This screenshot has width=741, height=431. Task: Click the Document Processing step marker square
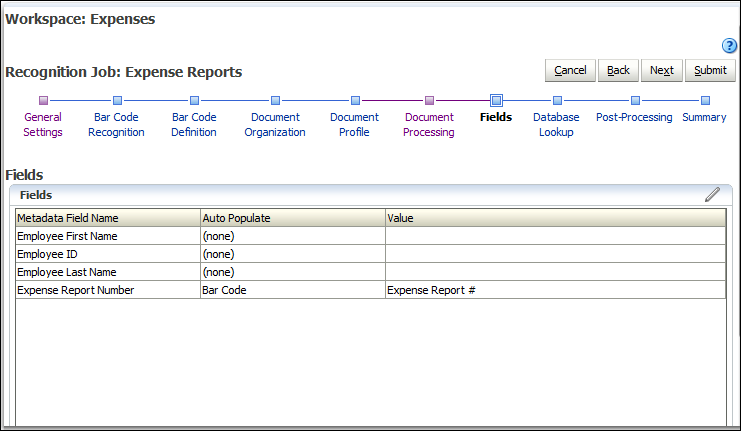point(429,100)
